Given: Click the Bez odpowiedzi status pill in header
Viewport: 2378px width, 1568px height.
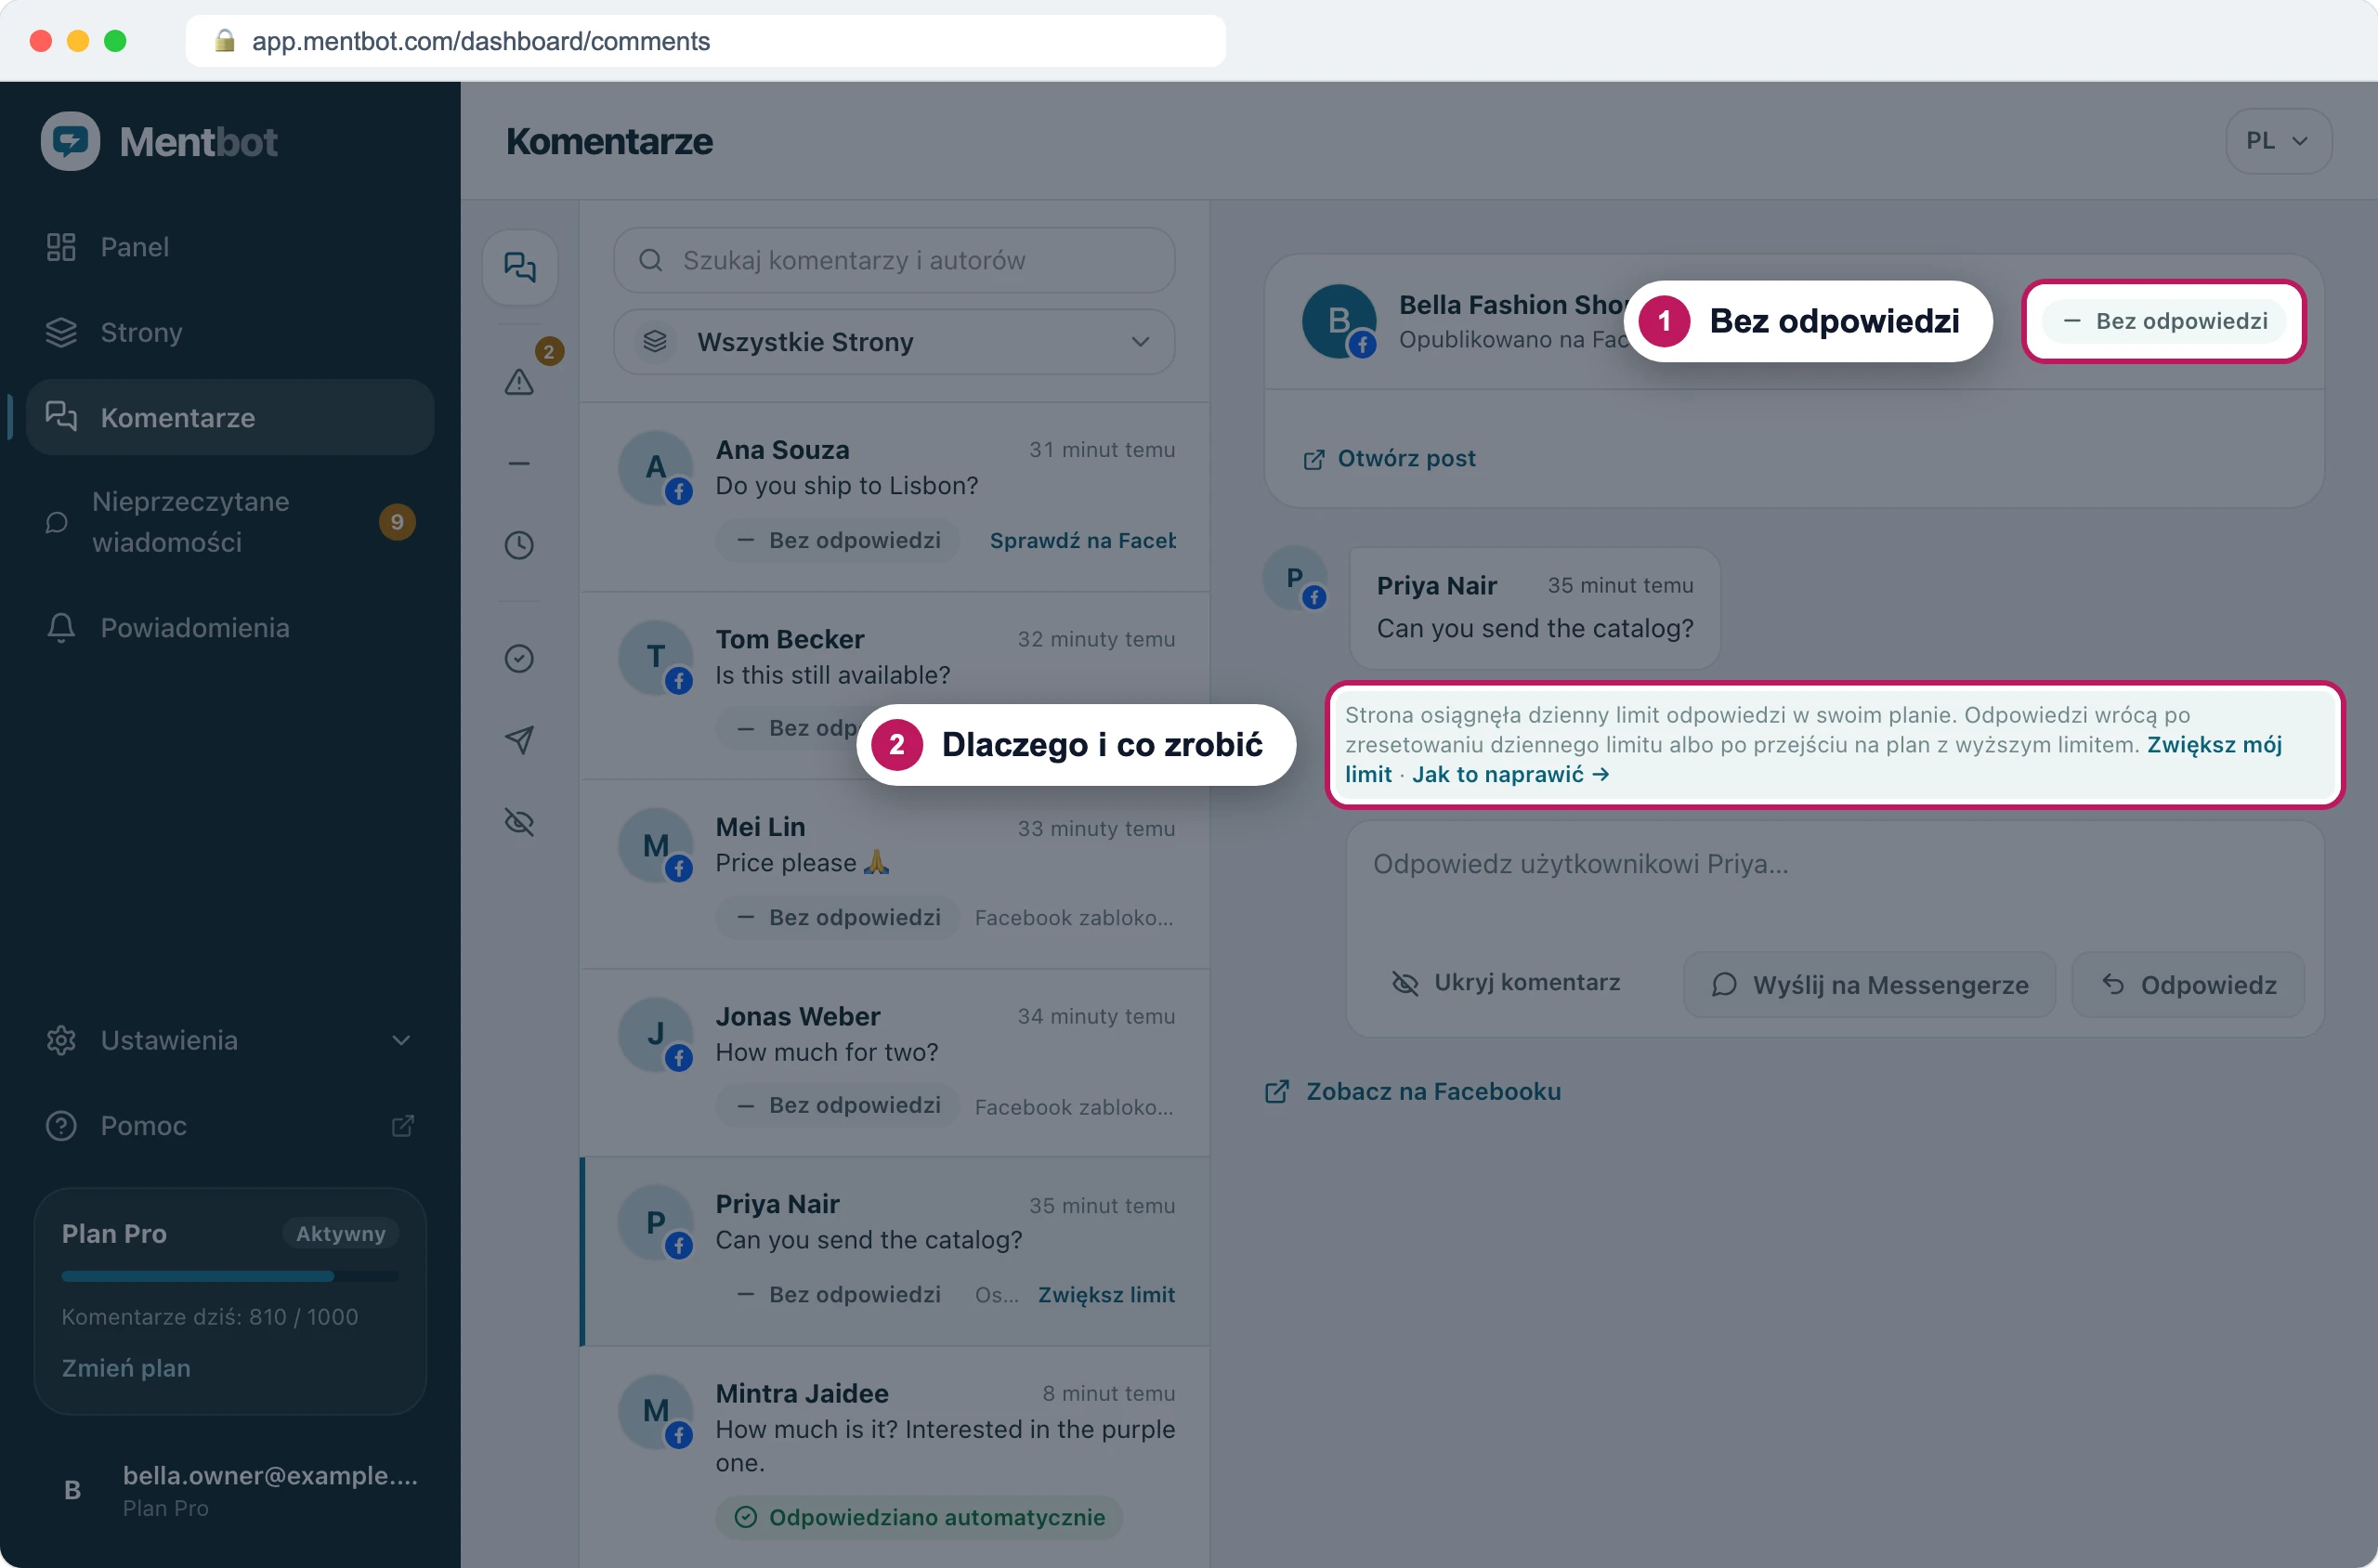Looking at the screenshot, I should pyautogui.click(x=2164, y=321).
